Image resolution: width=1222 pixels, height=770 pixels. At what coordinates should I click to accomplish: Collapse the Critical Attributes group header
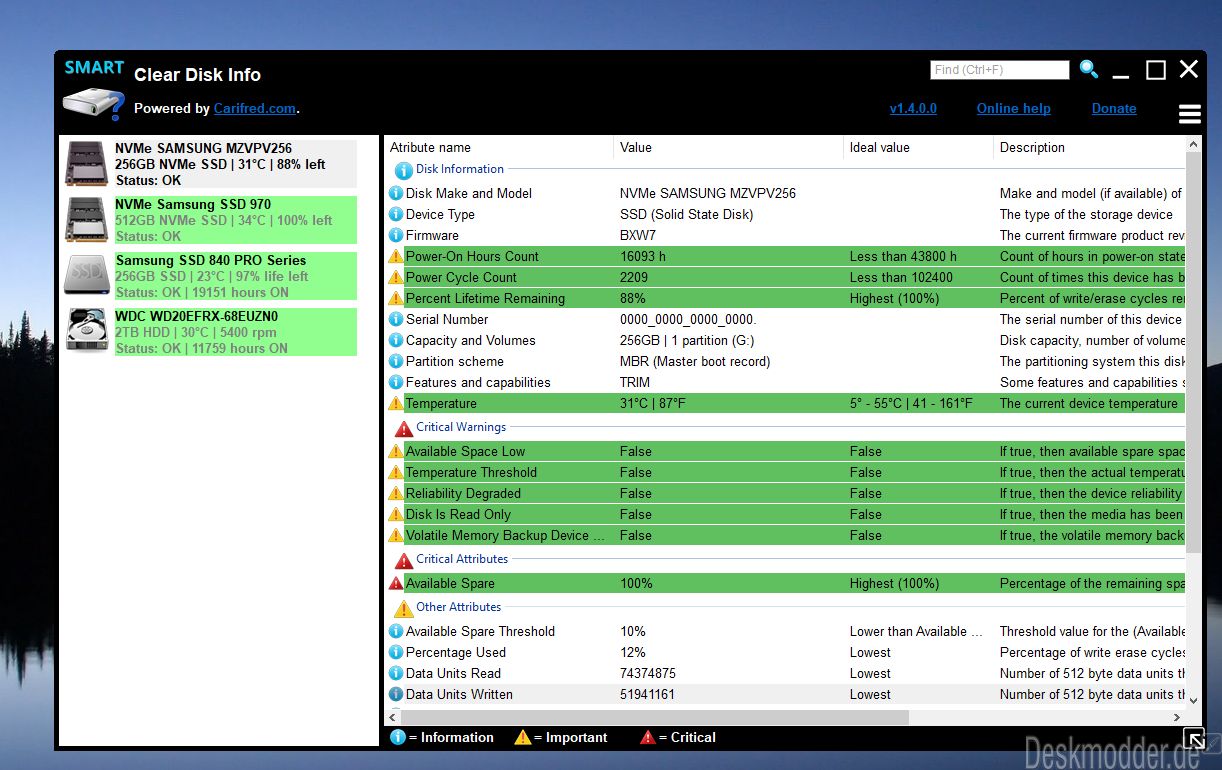[x=462, y=559]
